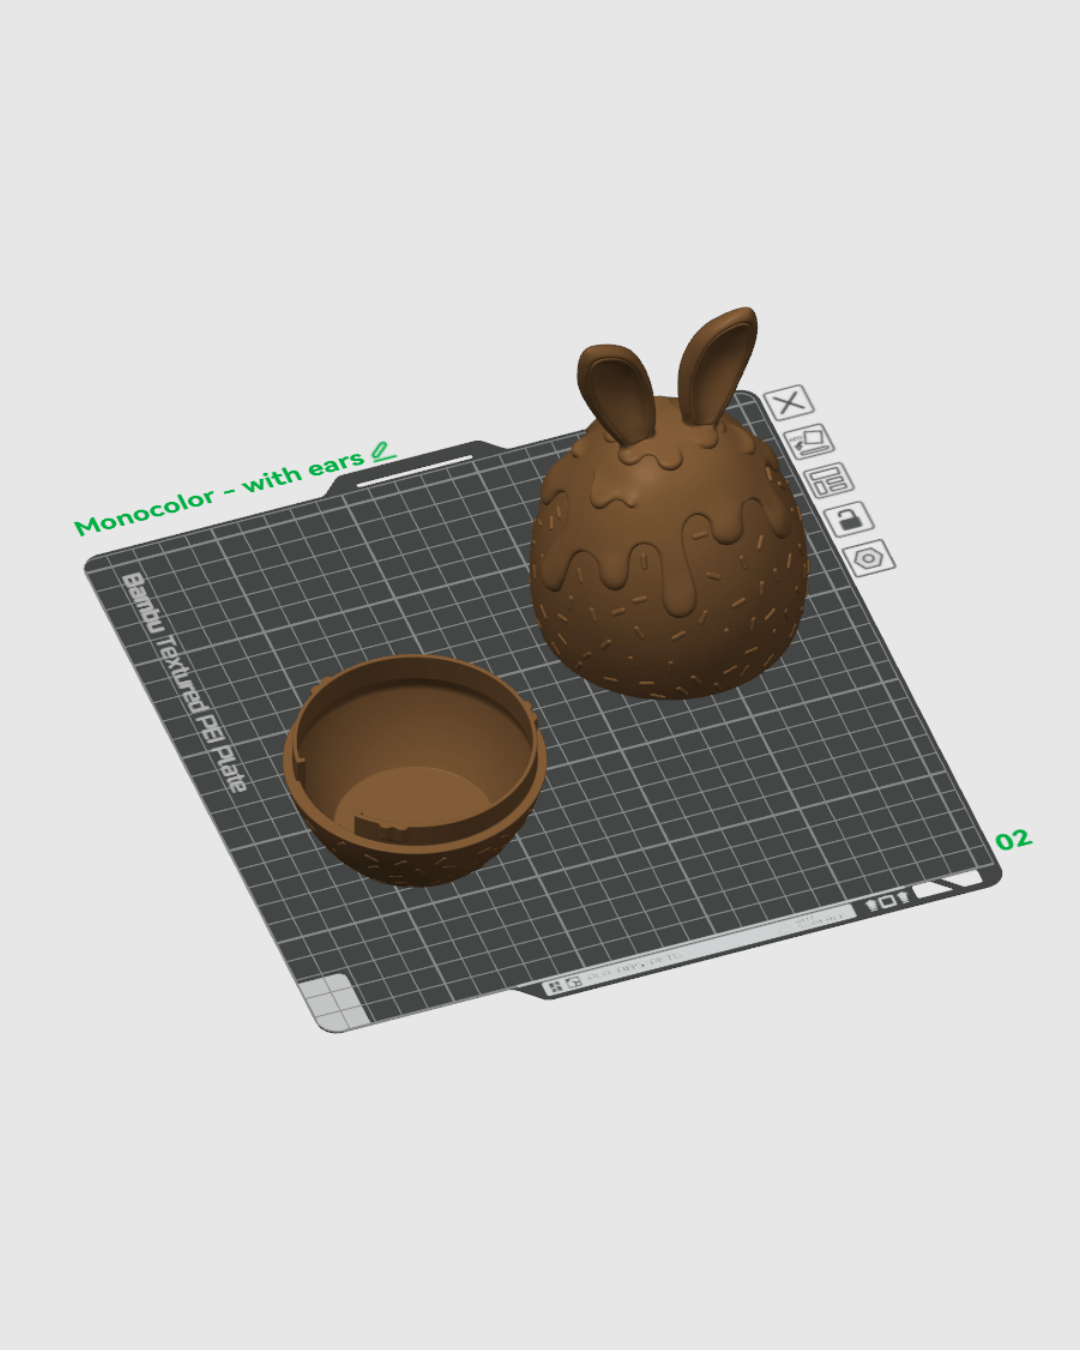Click the green pencil edit icon
The image size is (1080, 1350).
click(382, 452)
